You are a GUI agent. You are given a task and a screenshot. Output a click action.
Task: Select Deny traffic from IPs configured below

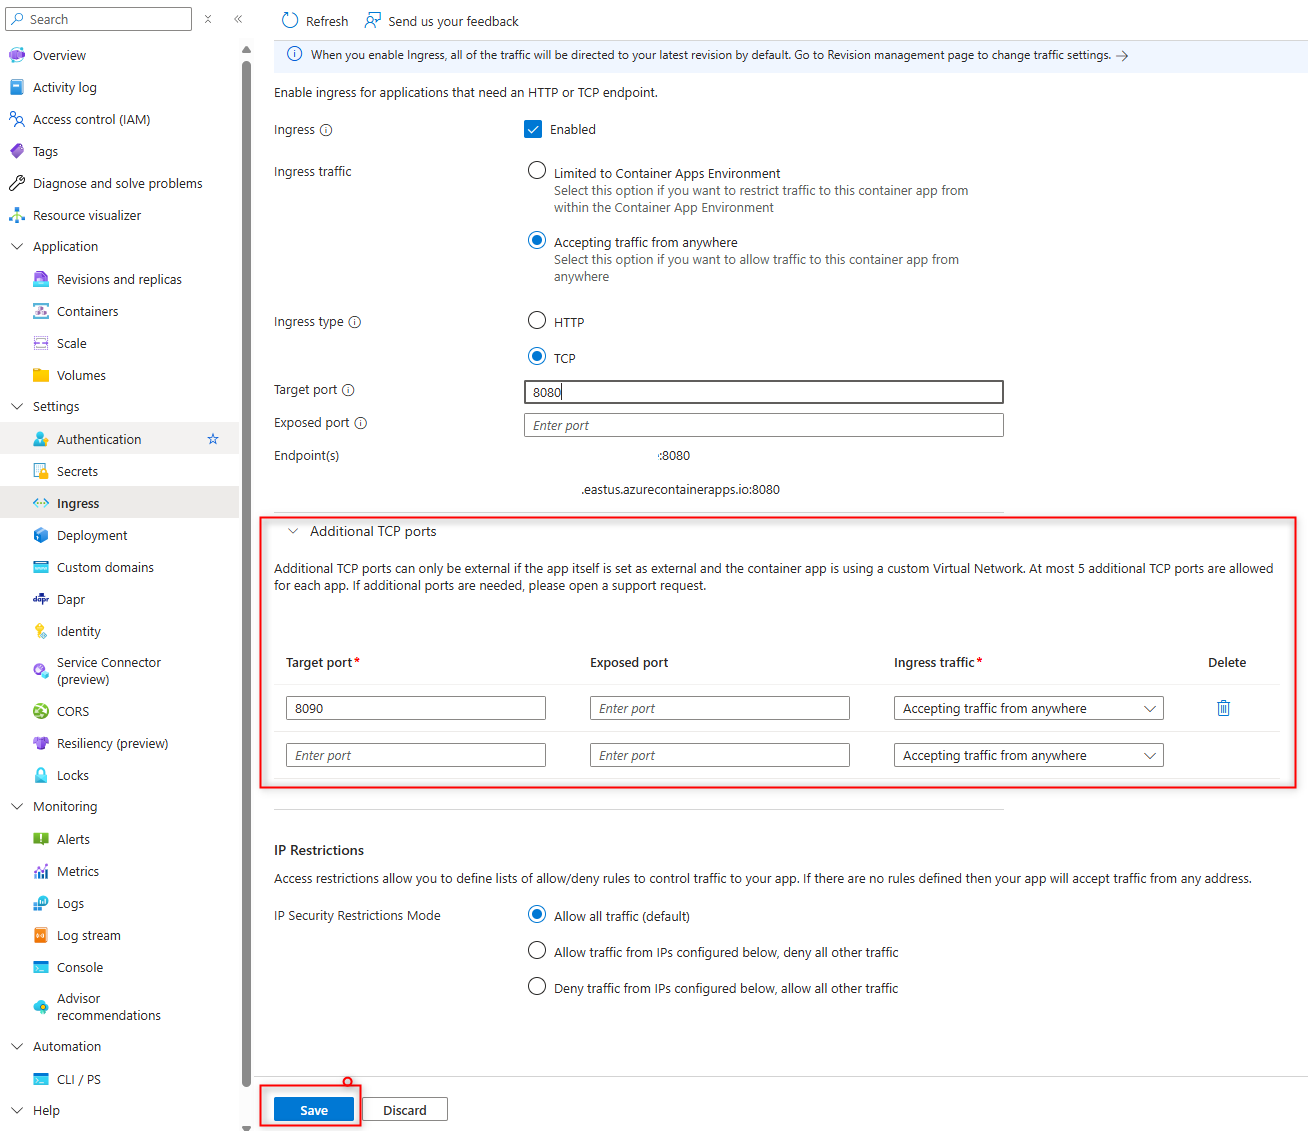(537, 986)
